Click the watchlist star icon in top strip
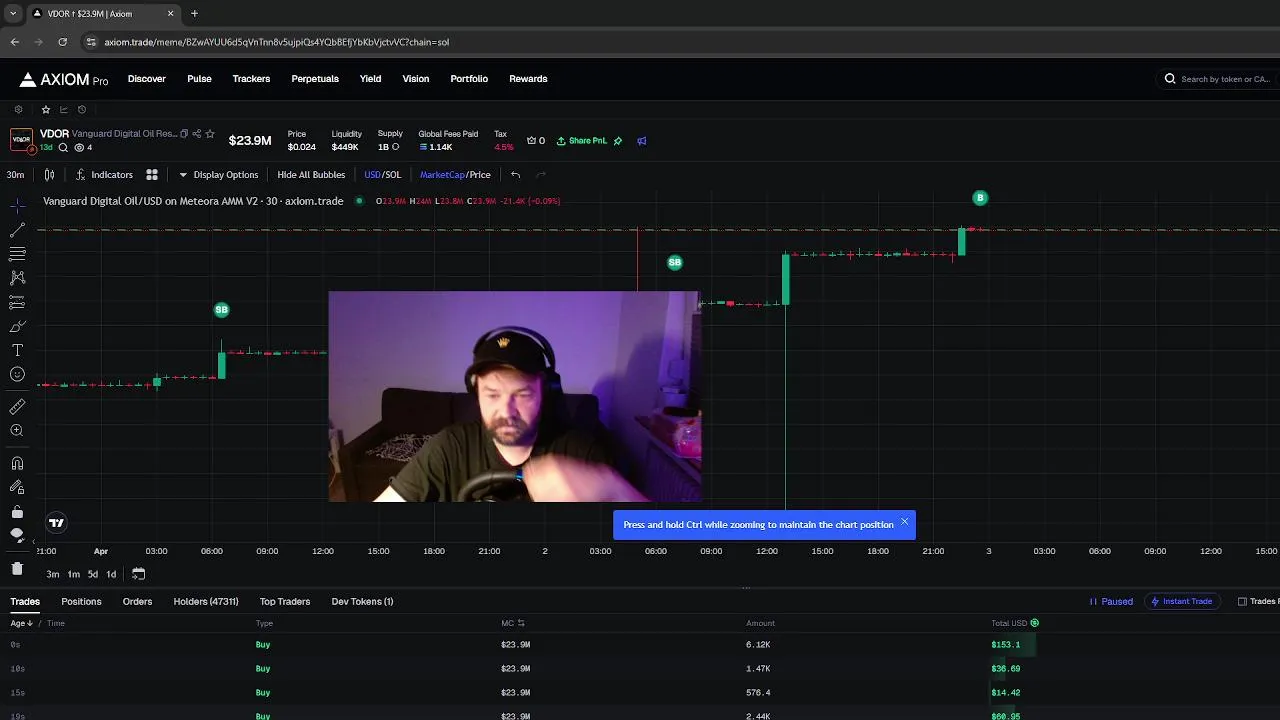 45,109
